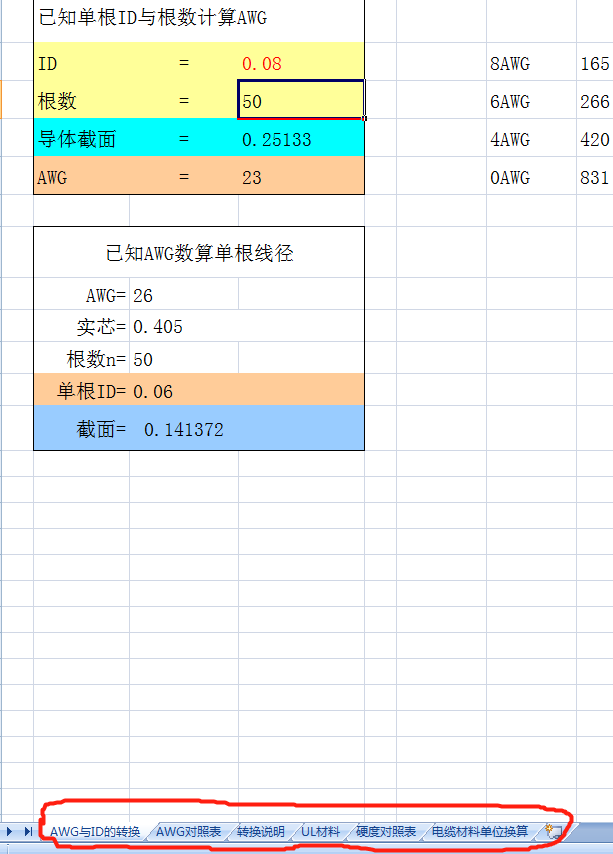Click the next sheet navigation arrow
Screen dimensions: 613x854
(10, 832)
